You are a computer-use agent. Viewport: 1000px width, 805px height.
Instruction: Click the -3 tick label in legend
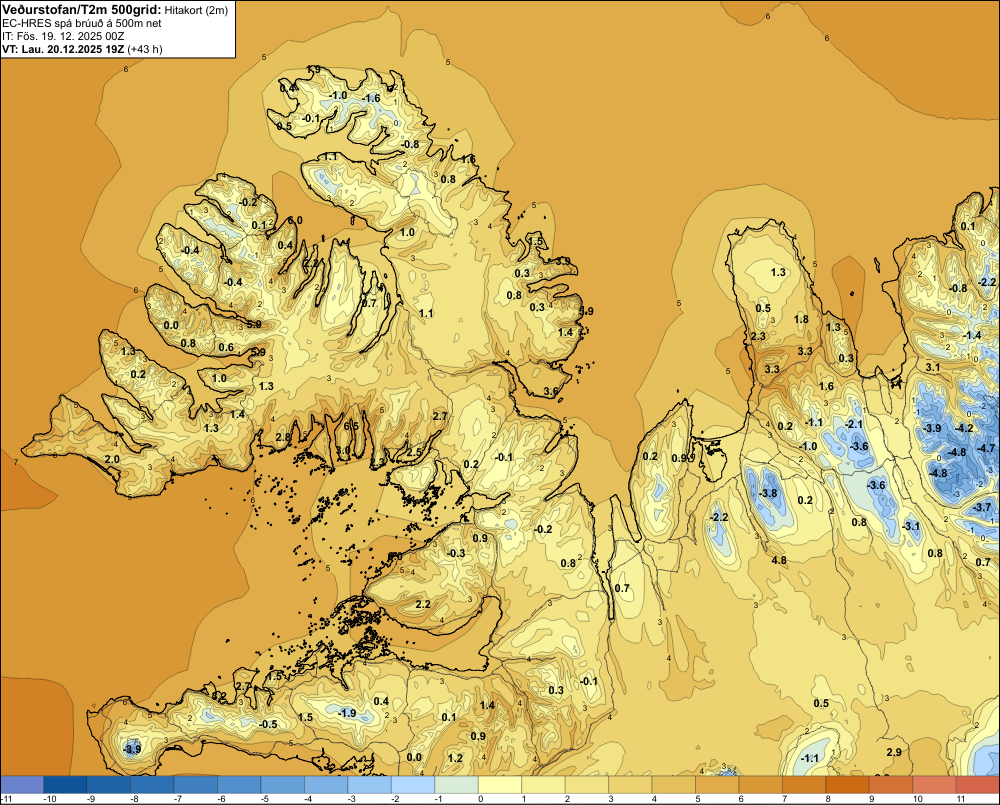353,799
